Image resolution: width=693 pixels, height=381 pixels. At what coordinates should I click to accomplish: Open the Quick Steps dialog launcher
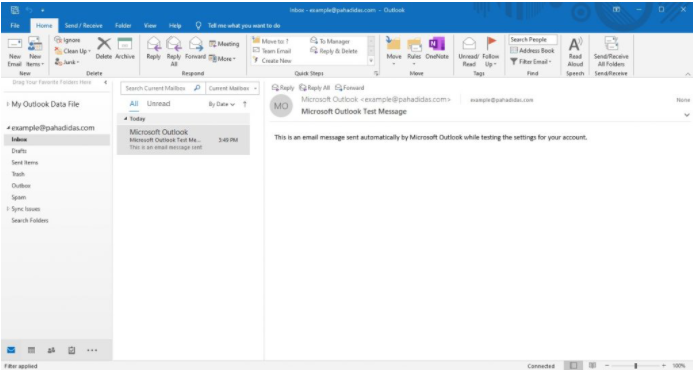click(377, 73)
